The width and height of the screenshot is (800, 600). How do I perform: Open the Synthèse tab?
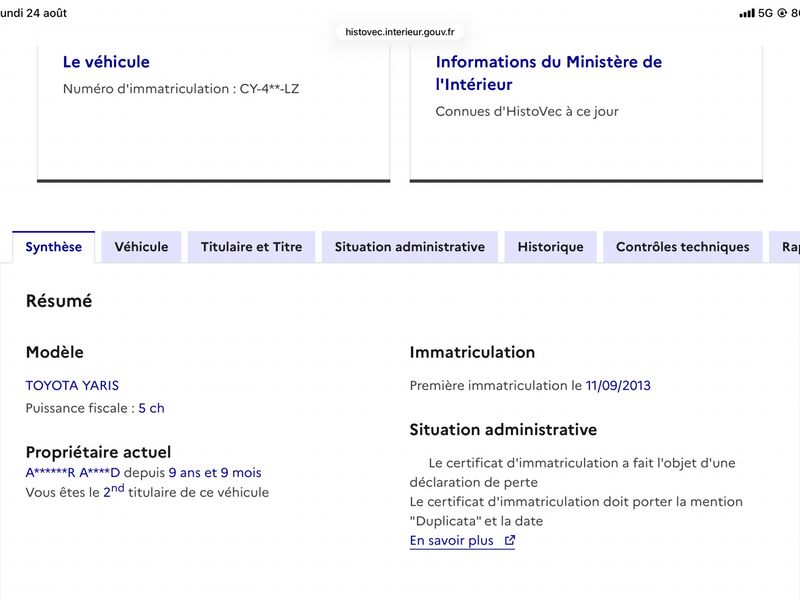(54, 247)
